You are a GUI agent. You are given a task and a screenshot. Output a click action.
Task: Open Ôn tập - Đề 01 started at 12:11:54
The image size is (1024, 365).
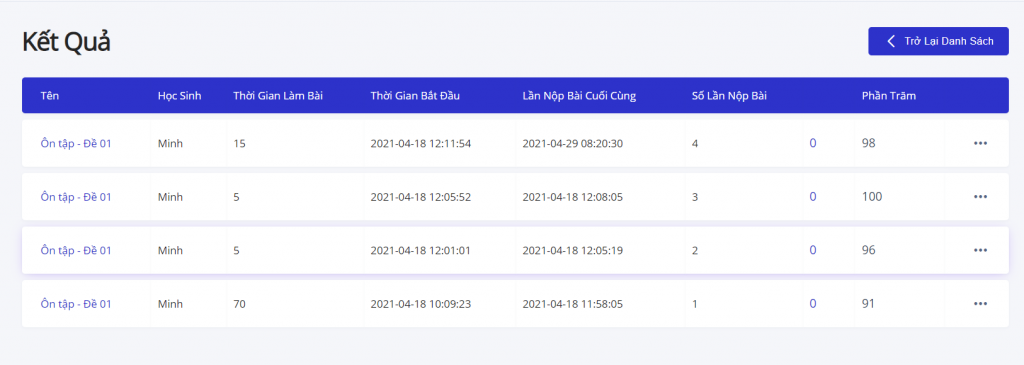[x=76, y=143]
